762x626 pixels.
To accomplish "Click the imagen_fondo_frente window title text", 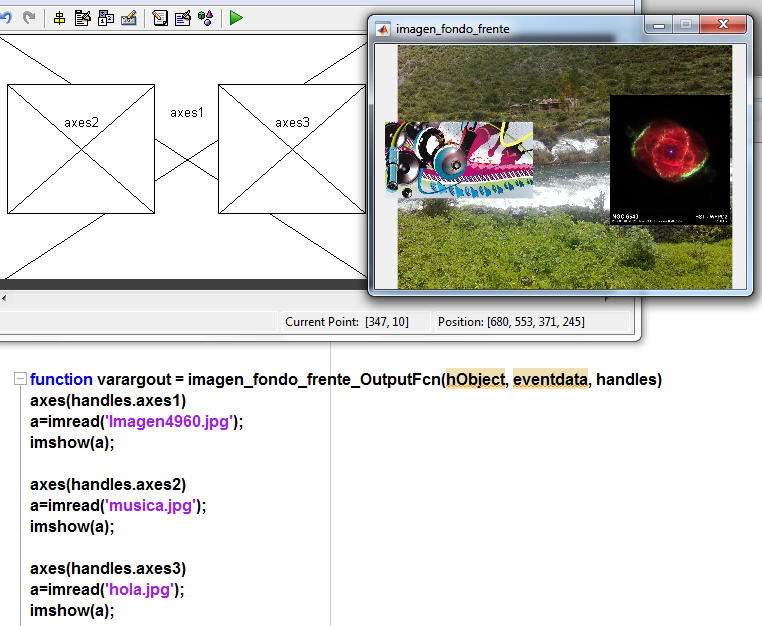I will pos(452,29).
